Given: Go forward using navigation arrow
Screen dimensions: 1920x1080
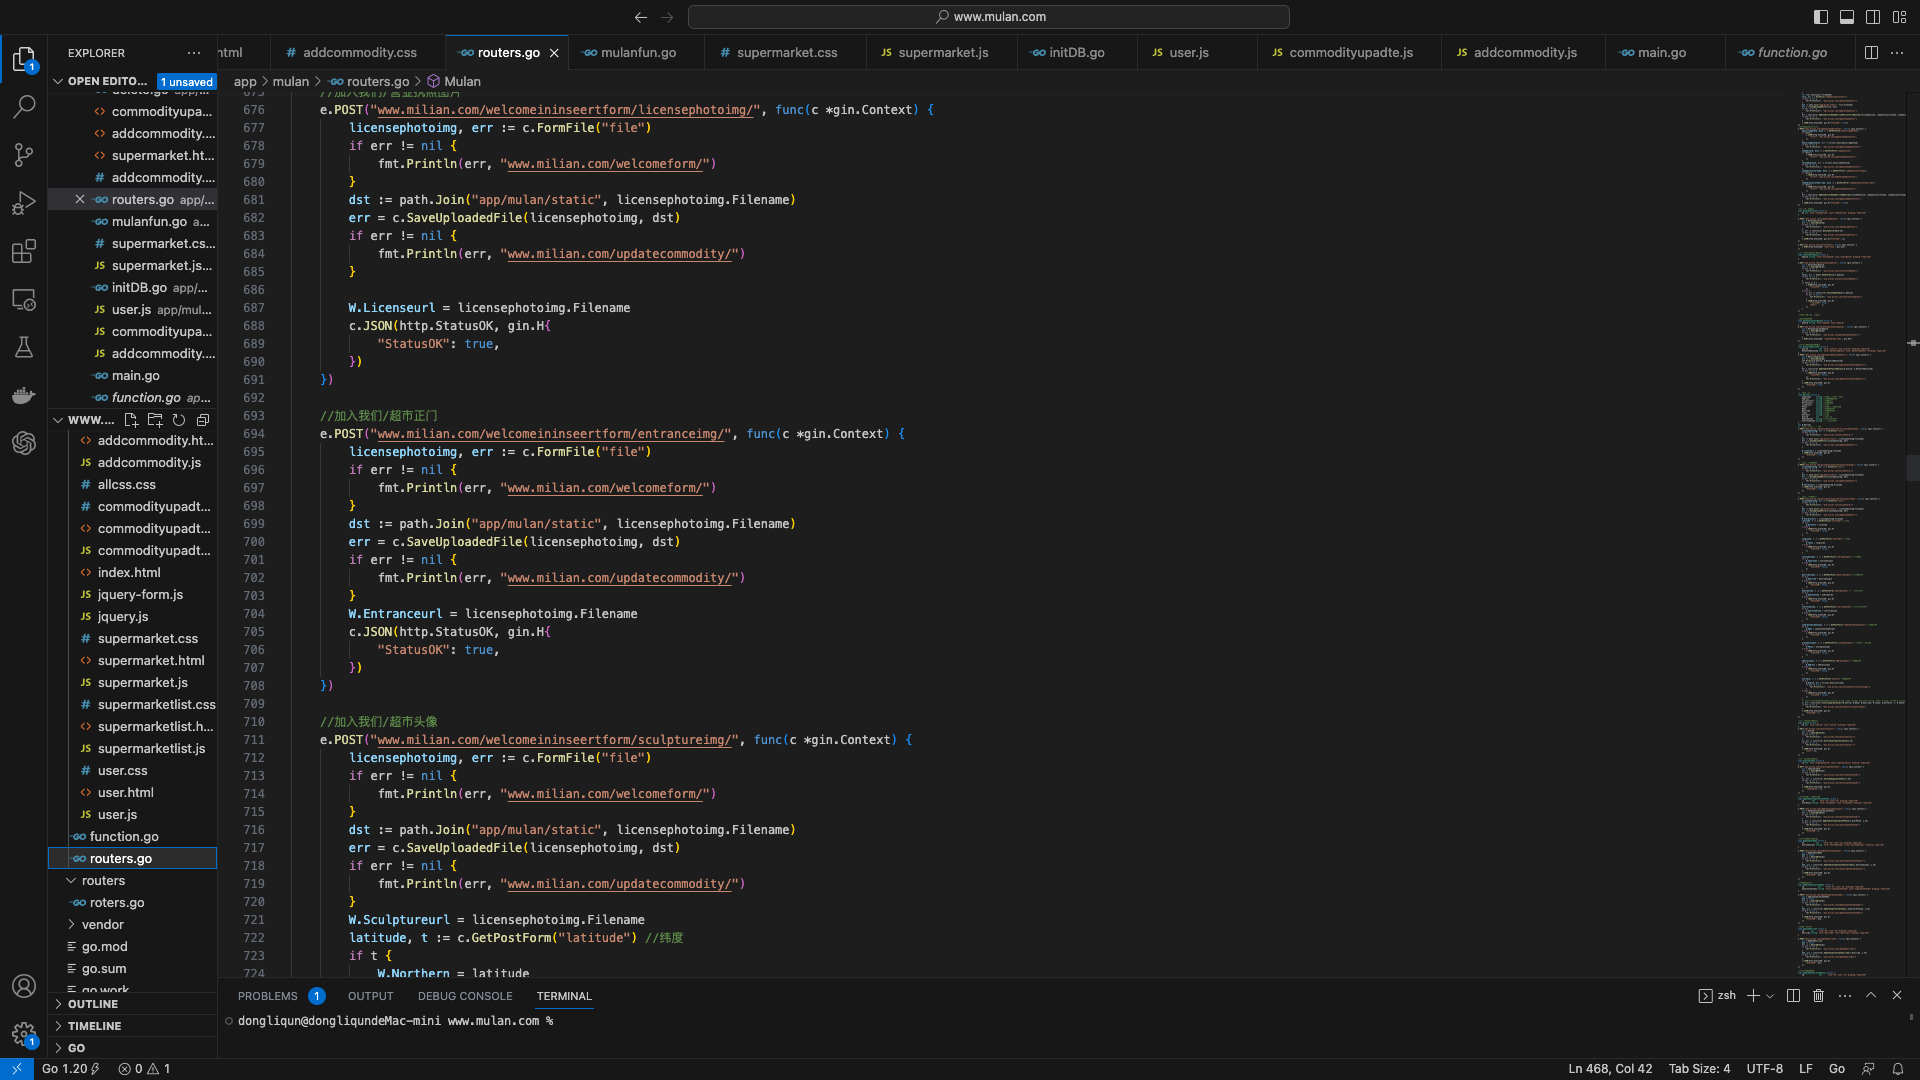Looking at the screenshot, I should [x=667, y=17].
